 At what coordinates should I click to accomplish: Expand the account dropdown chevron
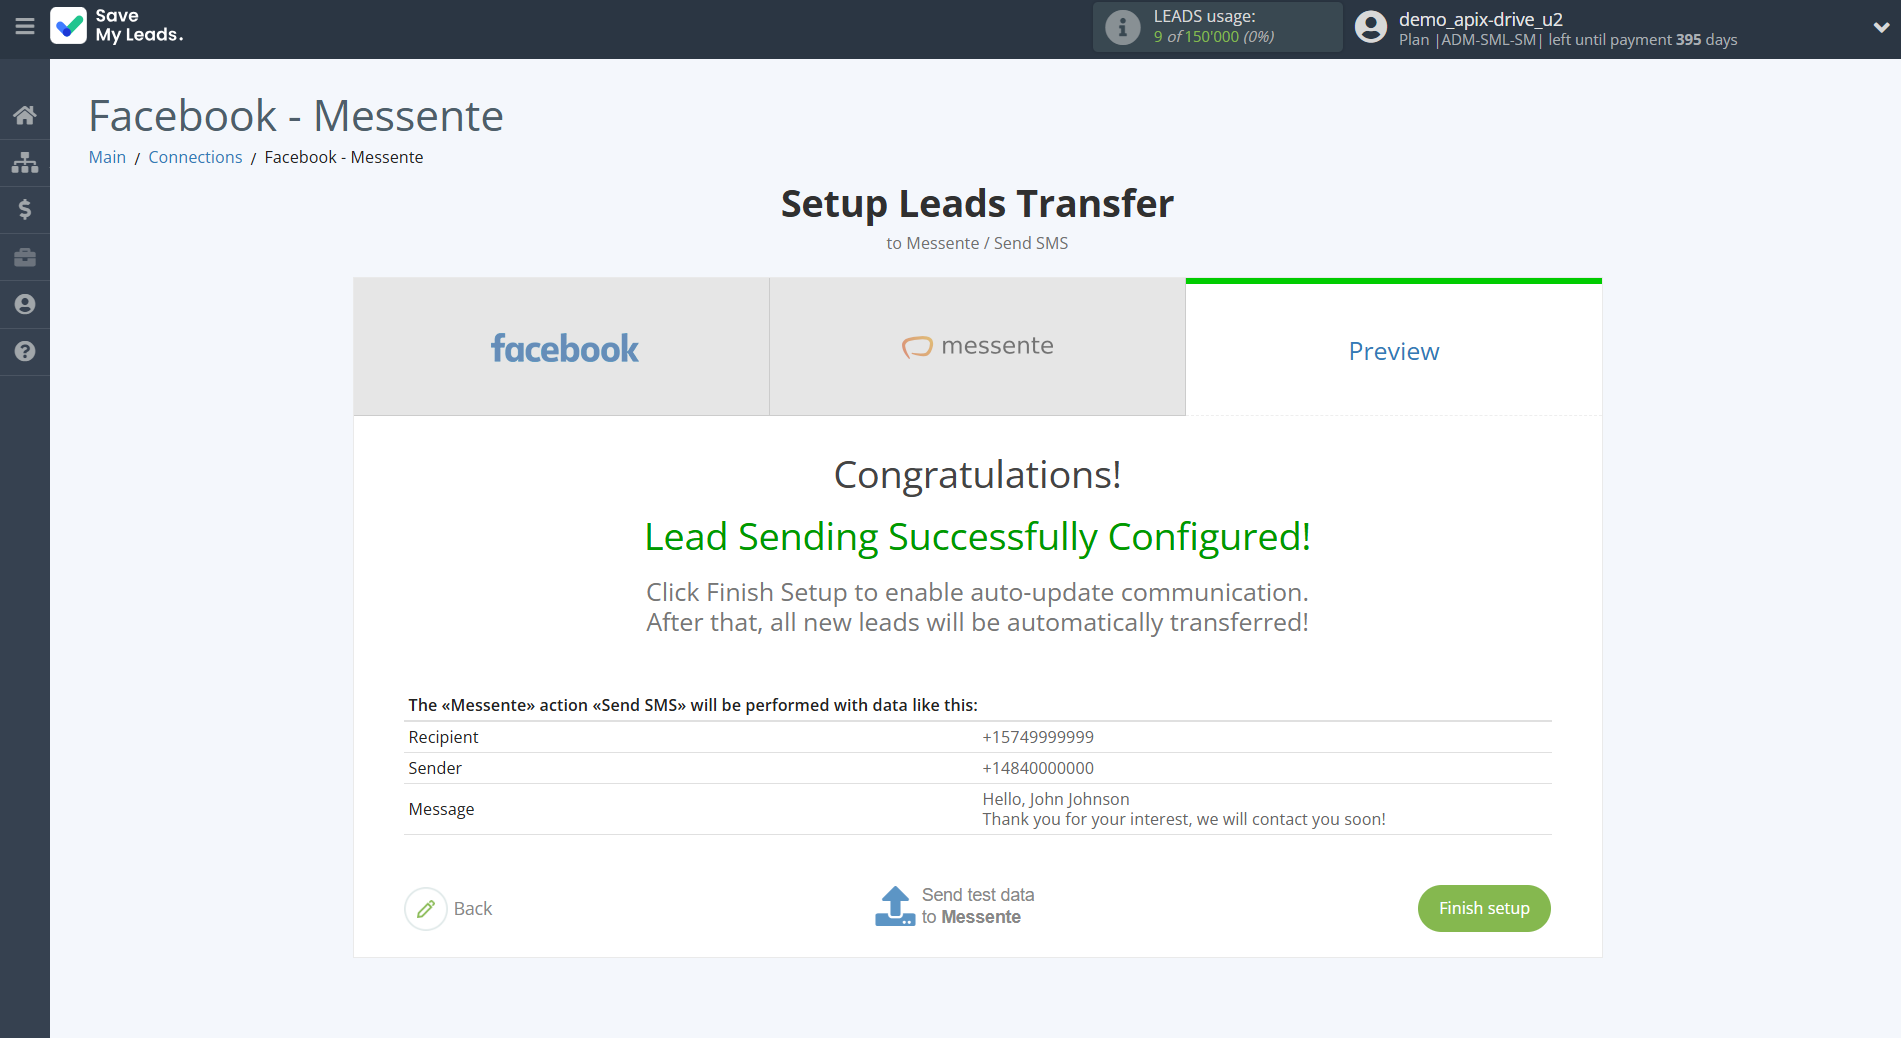click(x=1880, y=27)
